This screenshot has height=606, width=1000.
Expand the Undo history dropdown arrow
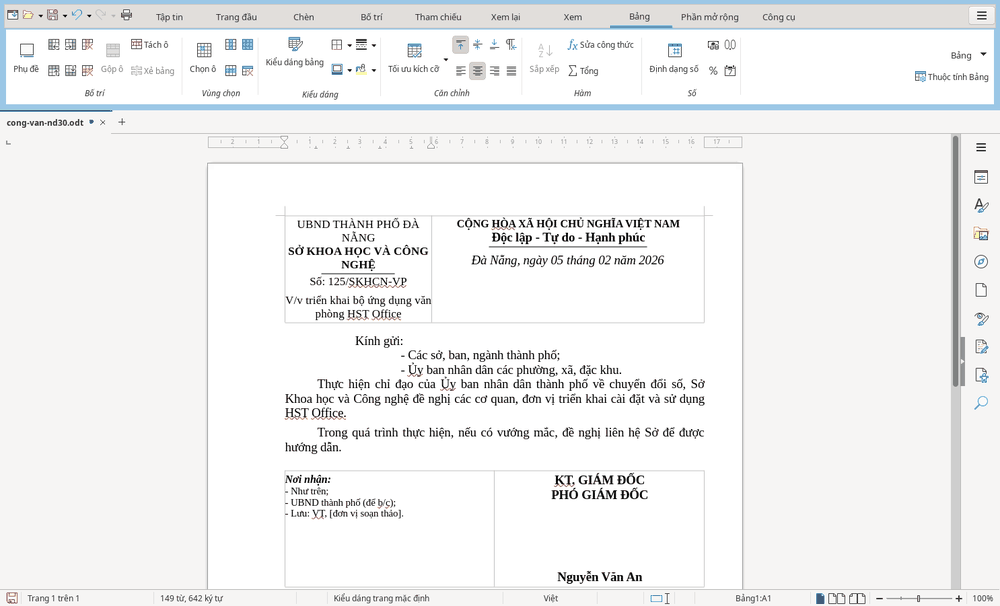[89, 15]
